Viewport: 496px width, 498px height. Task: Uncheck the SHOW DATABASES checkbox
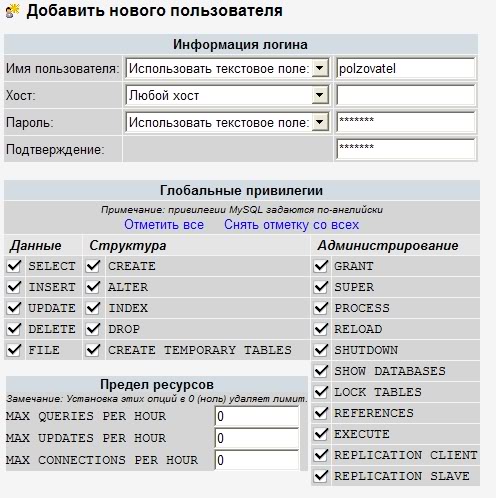[x=321, y=371]
